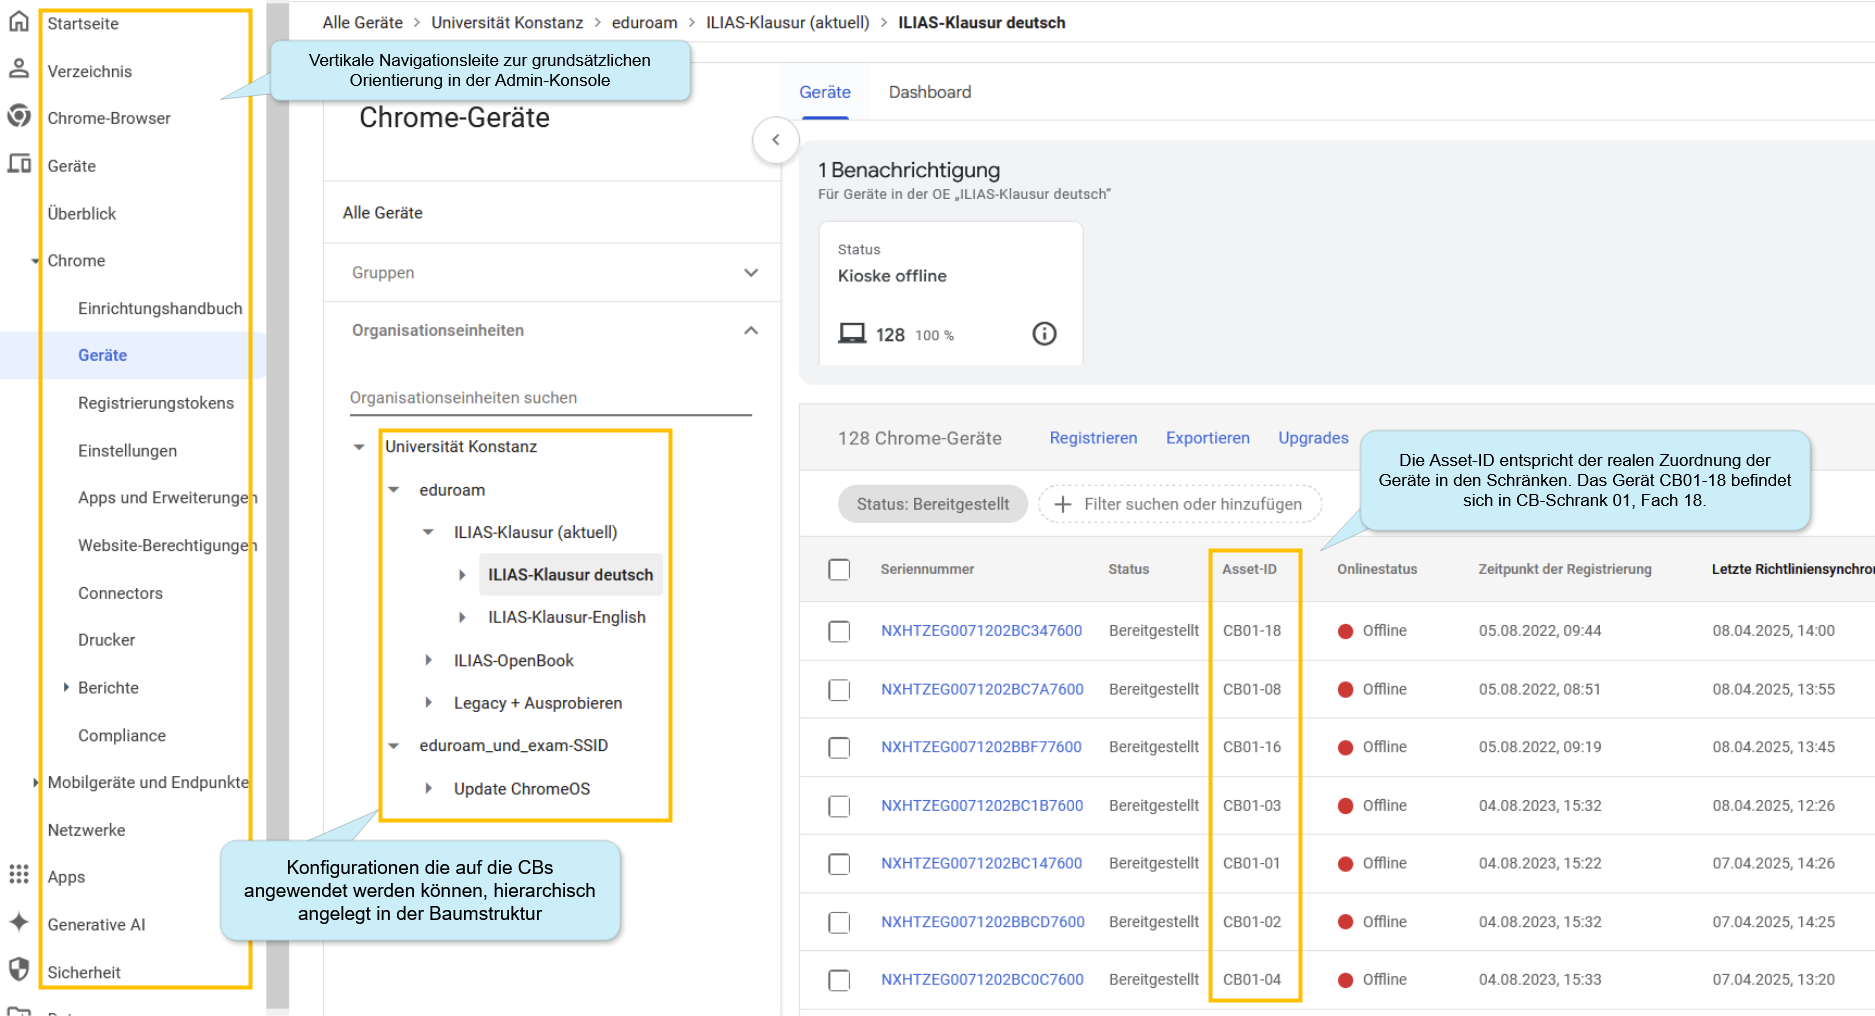Select ILIAS-Klausur-English tree item

pyautogui.click(x=567, y=618)
